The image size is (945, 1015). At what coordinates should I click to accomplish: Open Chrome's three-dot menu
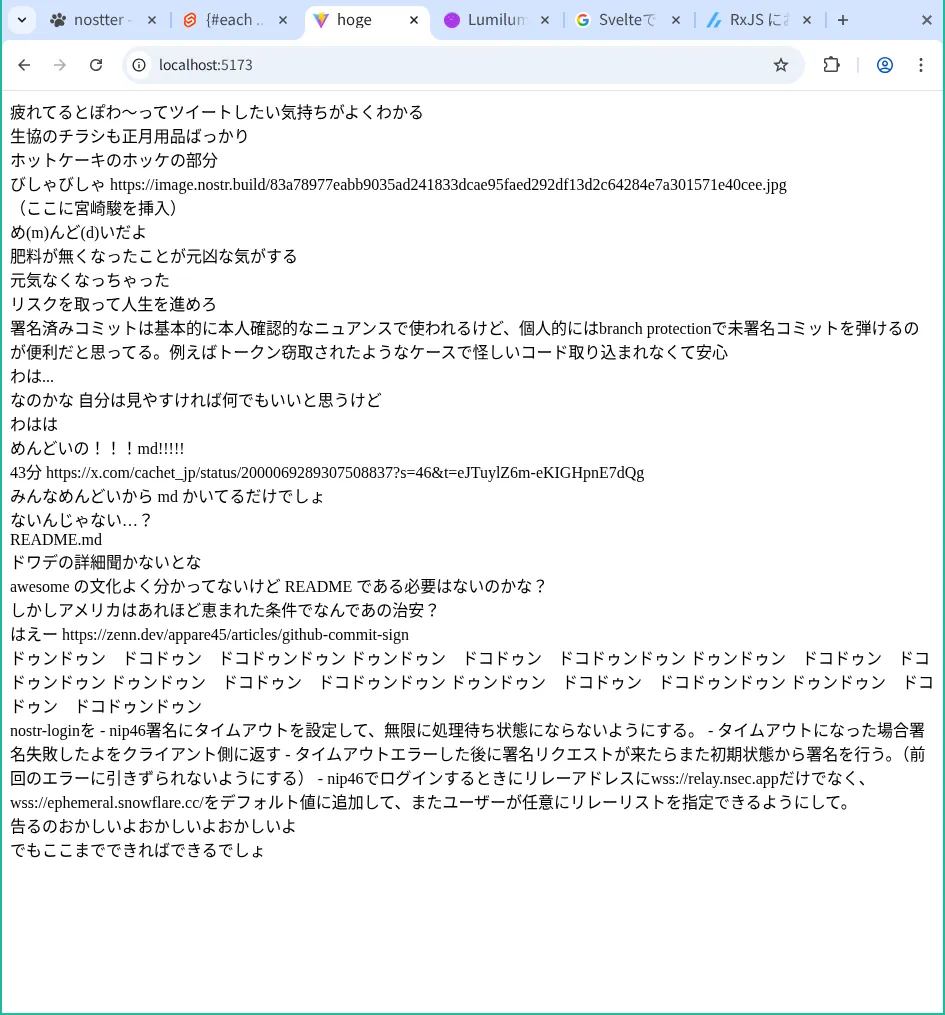921,65
